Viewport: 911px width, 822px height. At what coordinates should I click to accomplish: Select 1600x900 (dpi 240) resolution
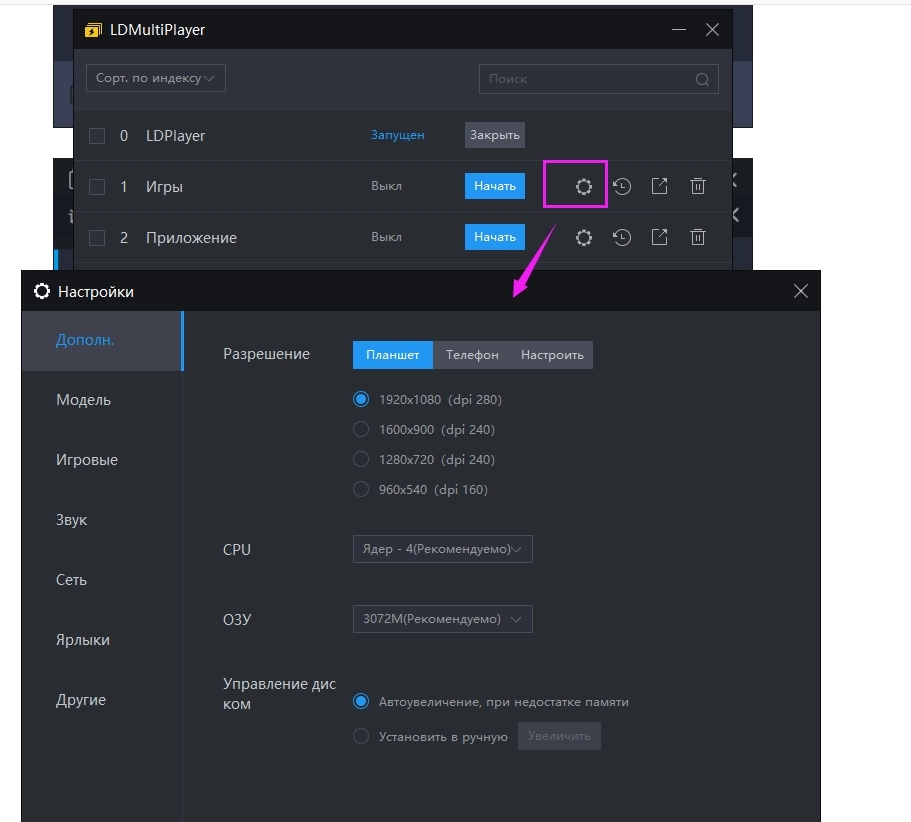[361, 430]
